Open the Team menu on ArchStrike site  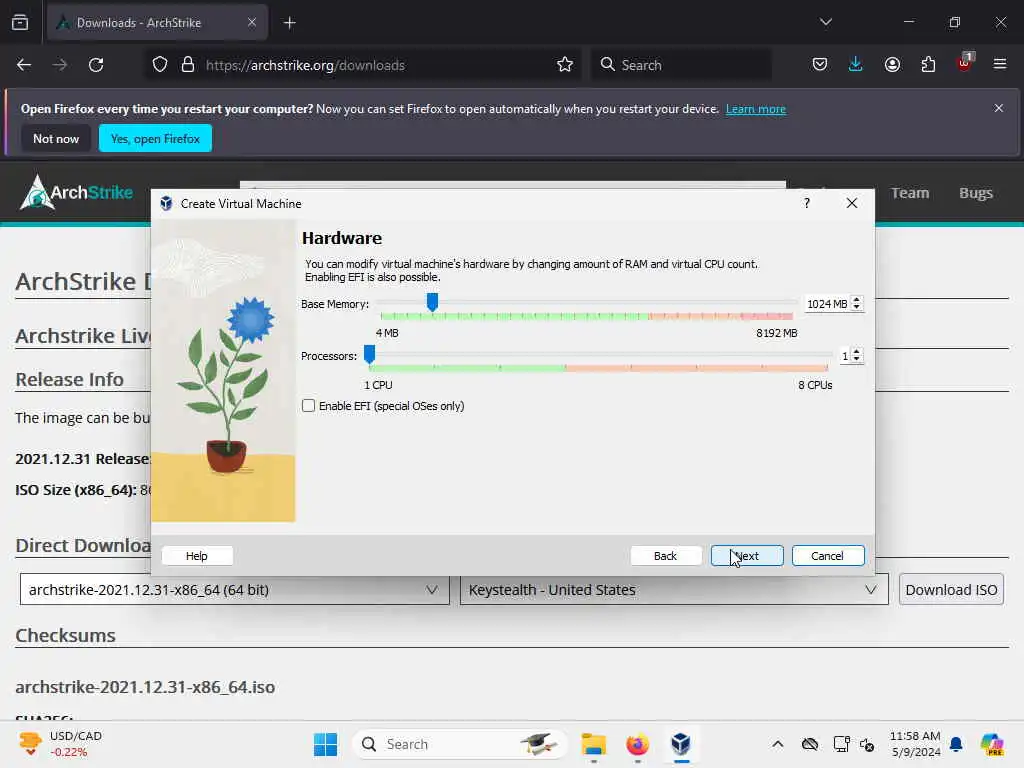point(910,193)
